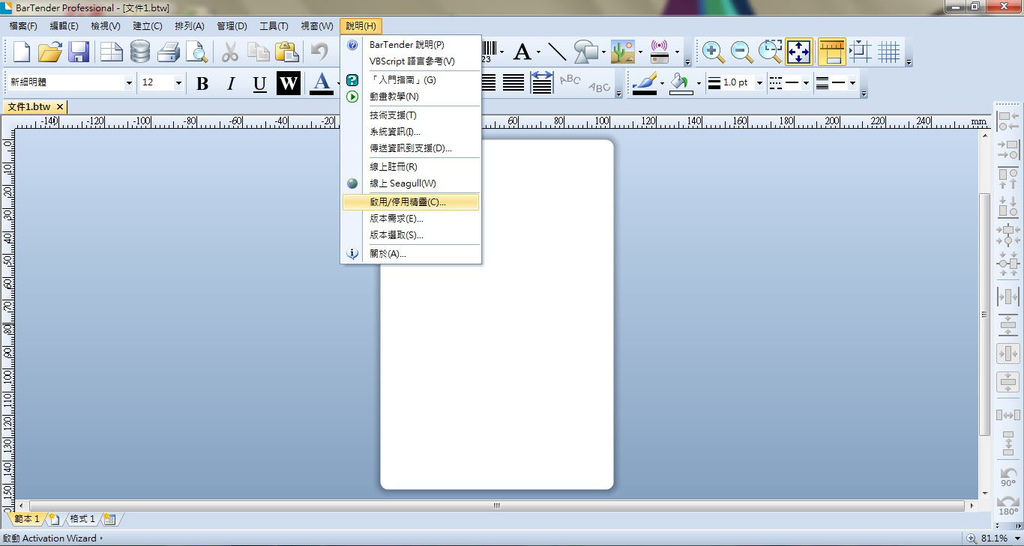Select the picture tool (cactus icon)
This screenshot has width=1024, height=546.
(623, 52)
